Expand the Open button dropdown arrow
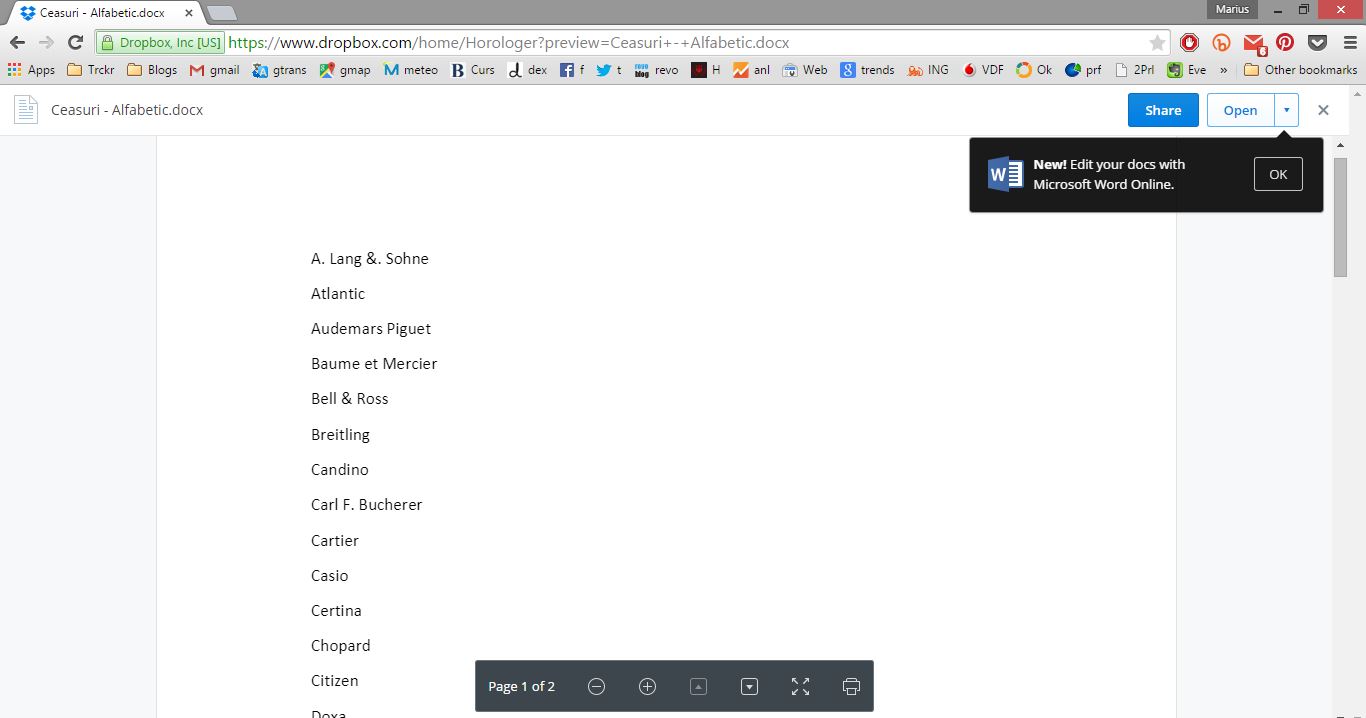Image resolution: width=1366 pixels, height=718 pixels. pos(1286,110)
